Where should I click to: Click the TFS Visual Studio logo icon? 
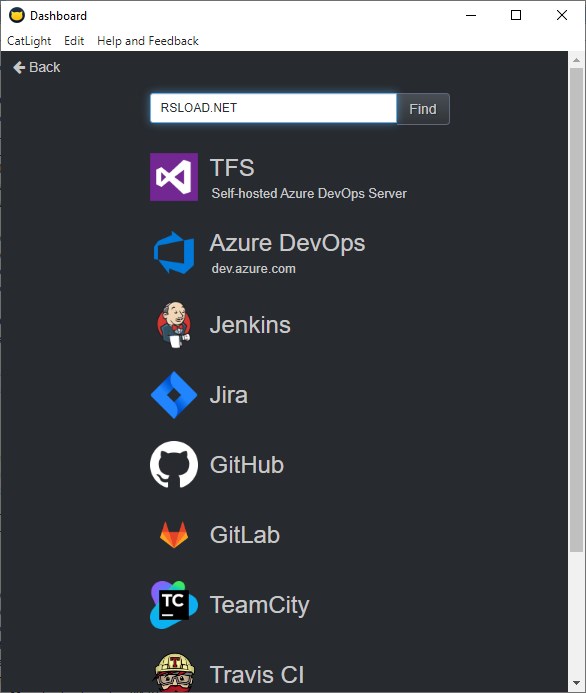click(x=174, y=177)
